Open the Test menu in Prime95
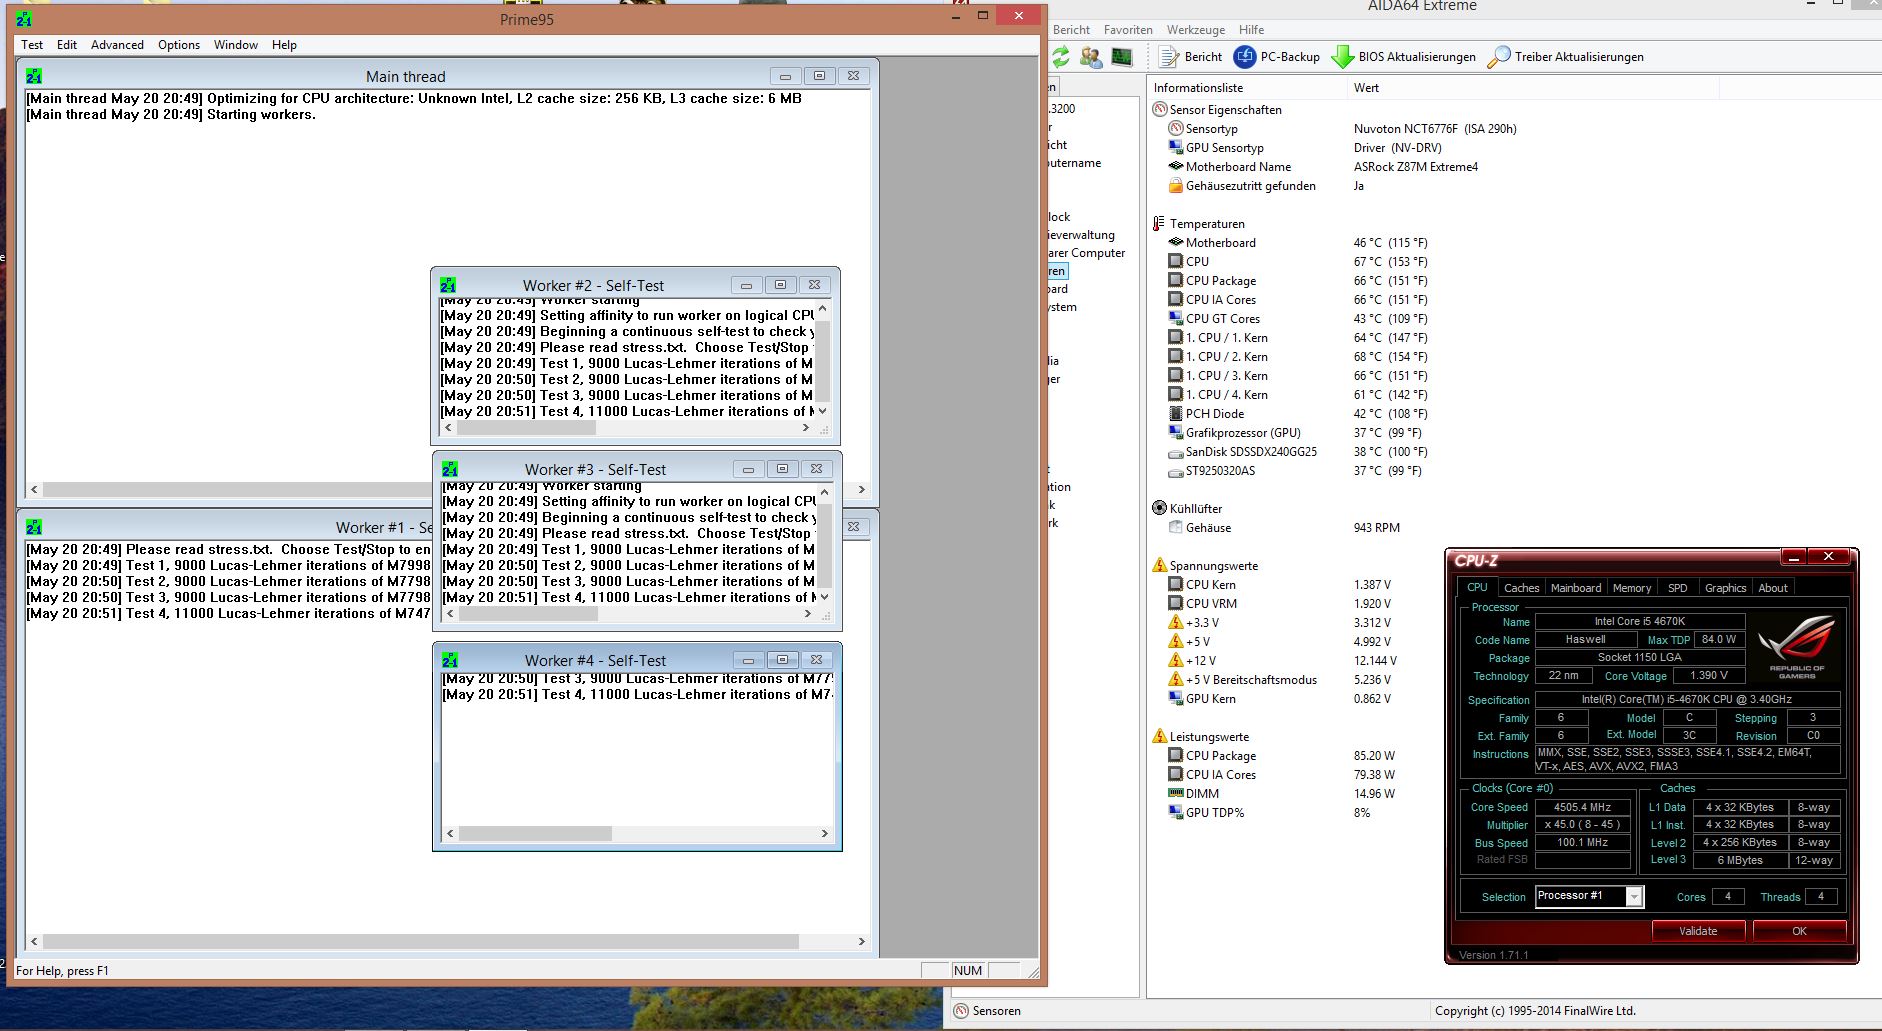Screen dimensions: 1882x1031 pos(32,45)
